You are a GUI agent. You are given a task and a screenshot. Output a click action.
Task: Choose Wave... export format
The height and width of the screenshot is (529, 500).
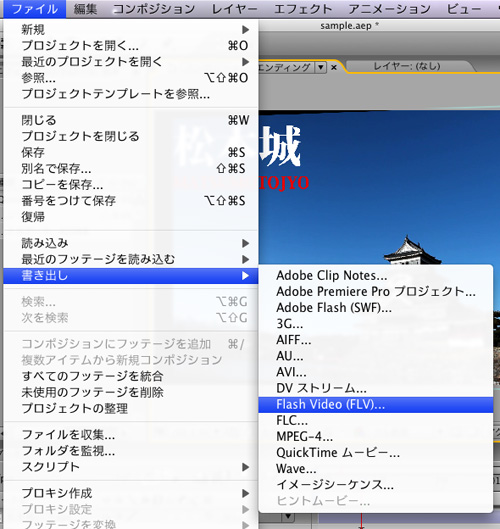[376, 469]
